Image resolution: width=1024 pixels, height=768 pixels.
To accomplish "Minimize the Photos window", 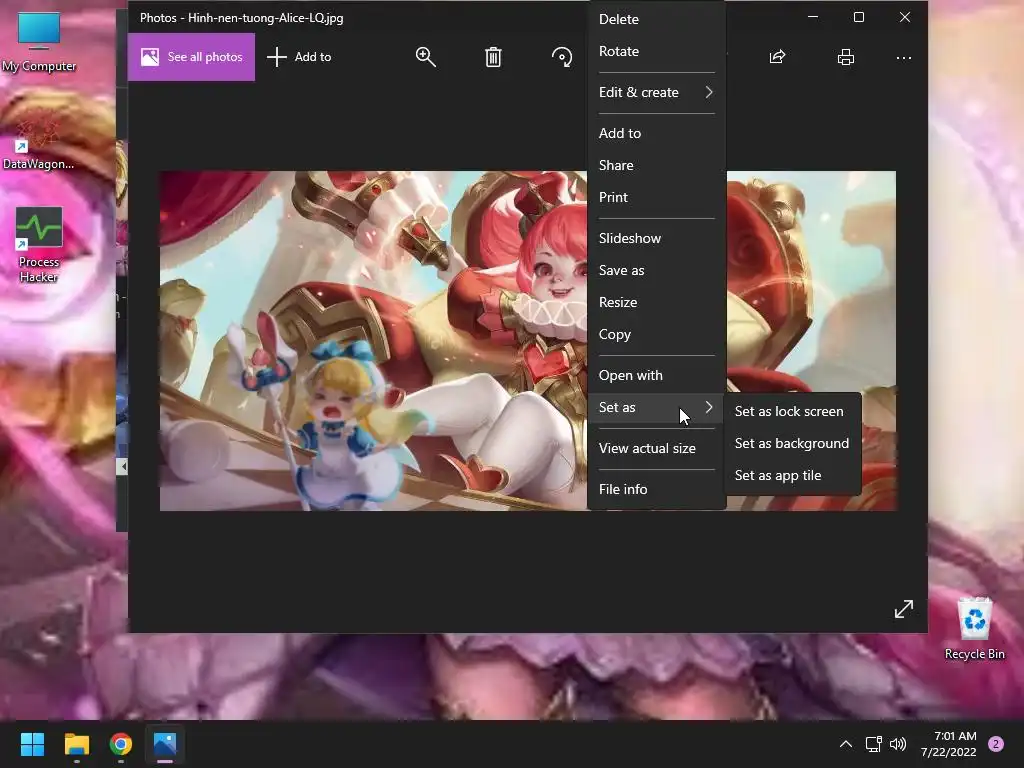I will pyautogui.click(x=813, y=17).
